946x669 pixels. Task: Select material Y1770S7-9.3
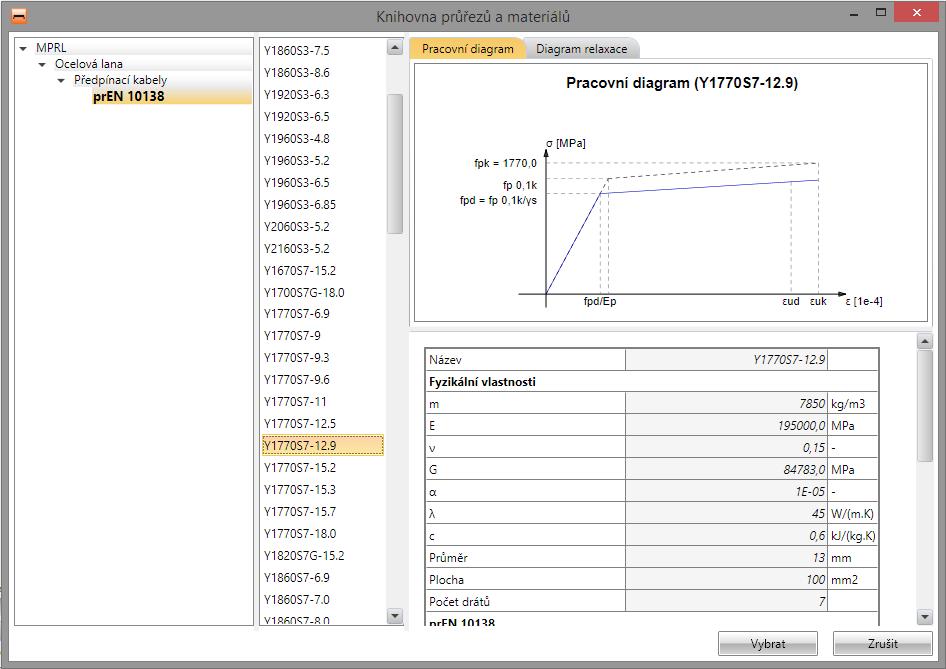click(x=297, y=358)
